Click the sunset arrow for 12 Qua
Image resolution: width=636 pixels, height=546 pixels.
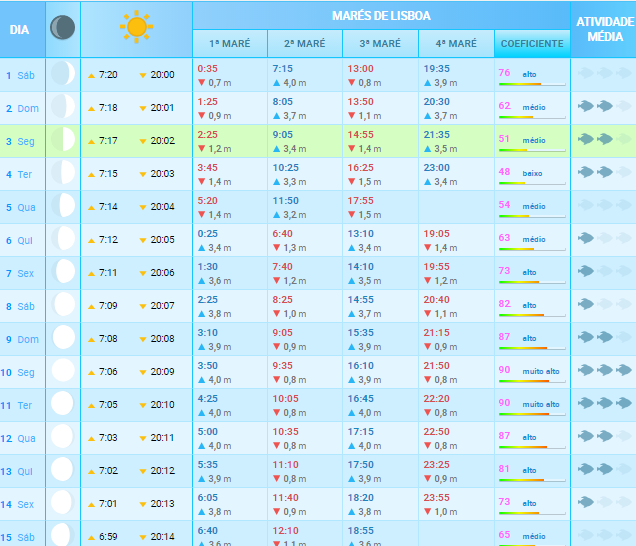[143, 439]
